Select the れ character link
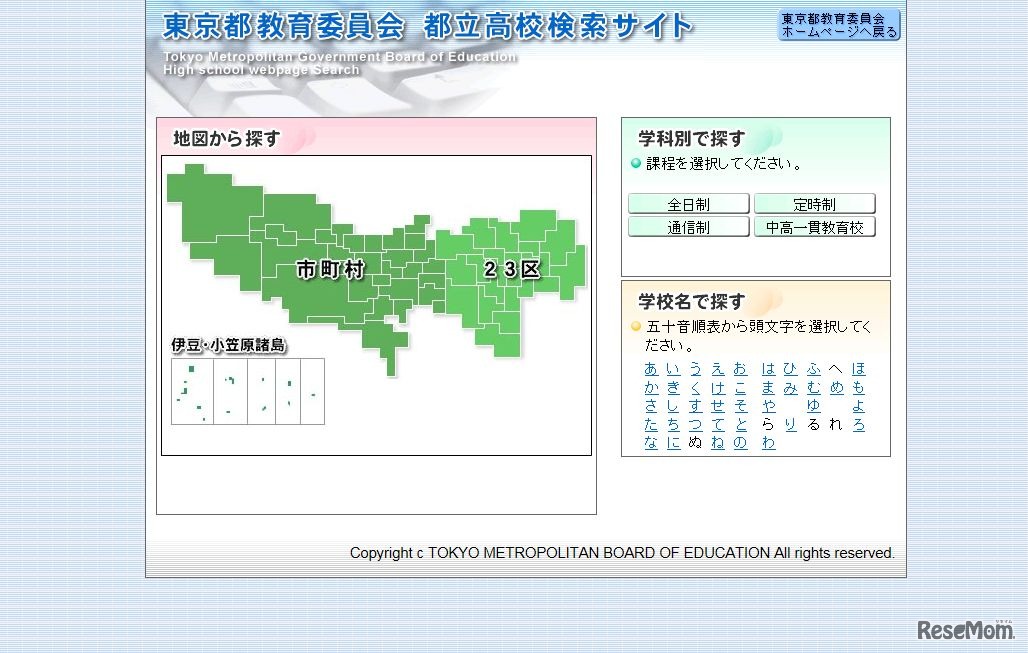Screen dimensions: 1028x653 [x=835, y=424]
